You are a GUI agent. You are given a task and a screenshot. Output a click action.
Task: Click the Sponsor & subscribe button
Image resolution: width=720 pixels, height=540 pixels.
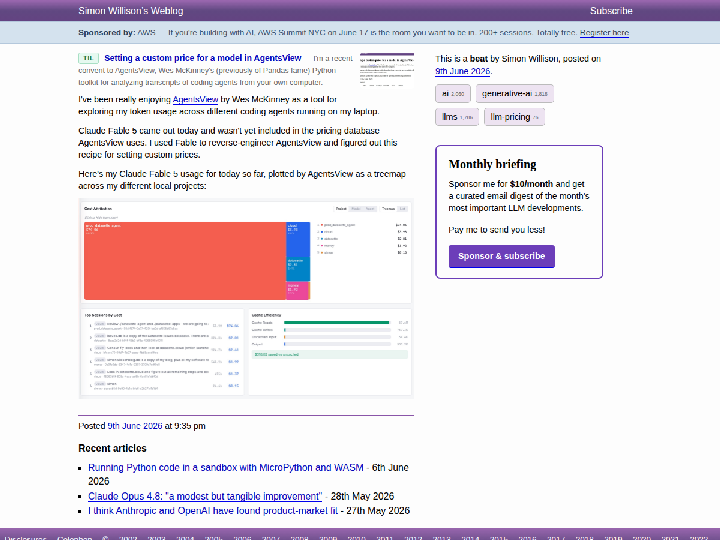(x=501, y=256)
